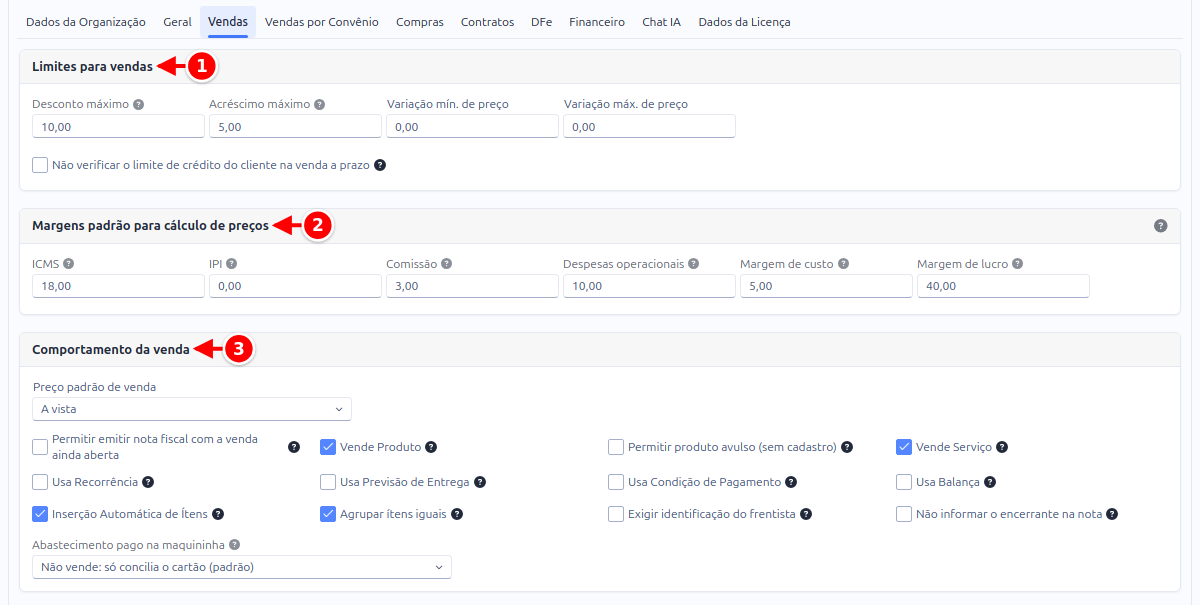This screenshot has height=605, width=1200.
Task: Show help for Agrupar ítens iguais
Action: point(457,514)
